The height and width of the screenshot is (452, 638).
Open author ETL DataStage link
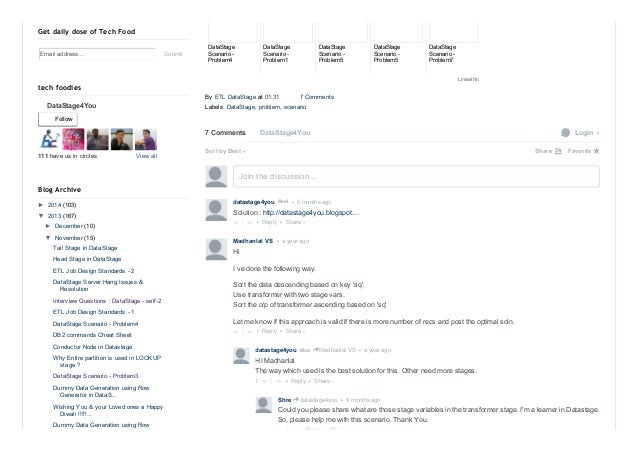click(x=235, y=97)
